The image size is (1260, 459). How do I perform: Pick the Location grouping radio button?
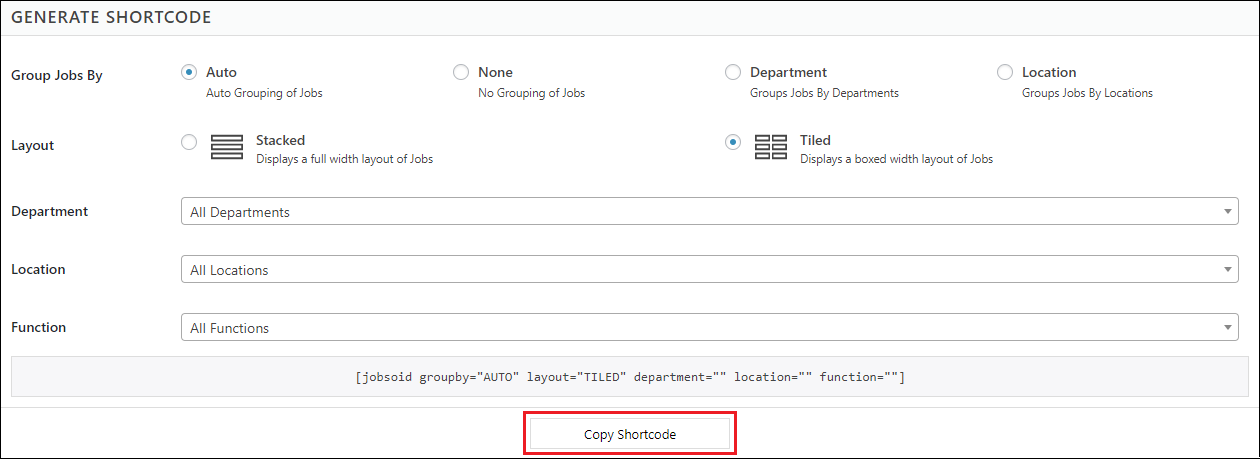pyautogui.click(x=1005, y=72)
